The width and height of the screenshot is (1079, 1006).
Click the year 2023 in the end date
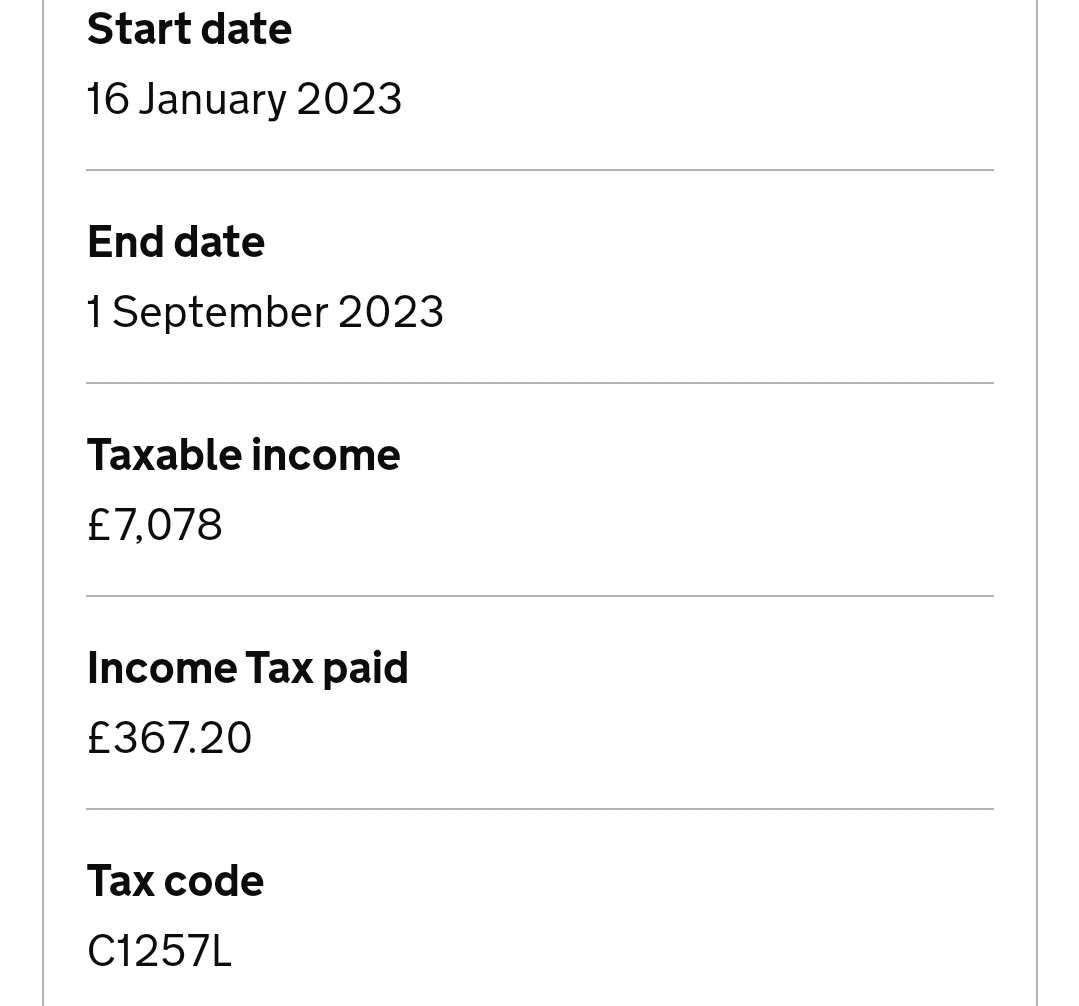point(391,313)
